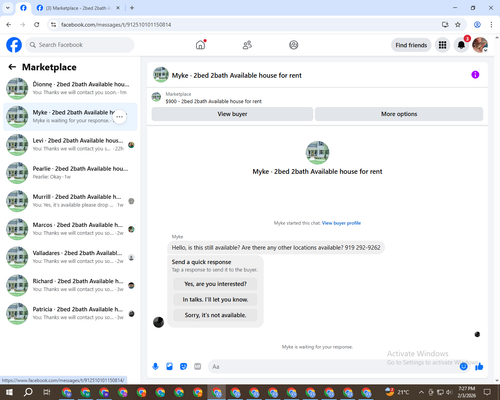The image size is (500, 400).
Task: Switch to the Marketplace 2bed 2bath tab
Action: click(78, 8)
